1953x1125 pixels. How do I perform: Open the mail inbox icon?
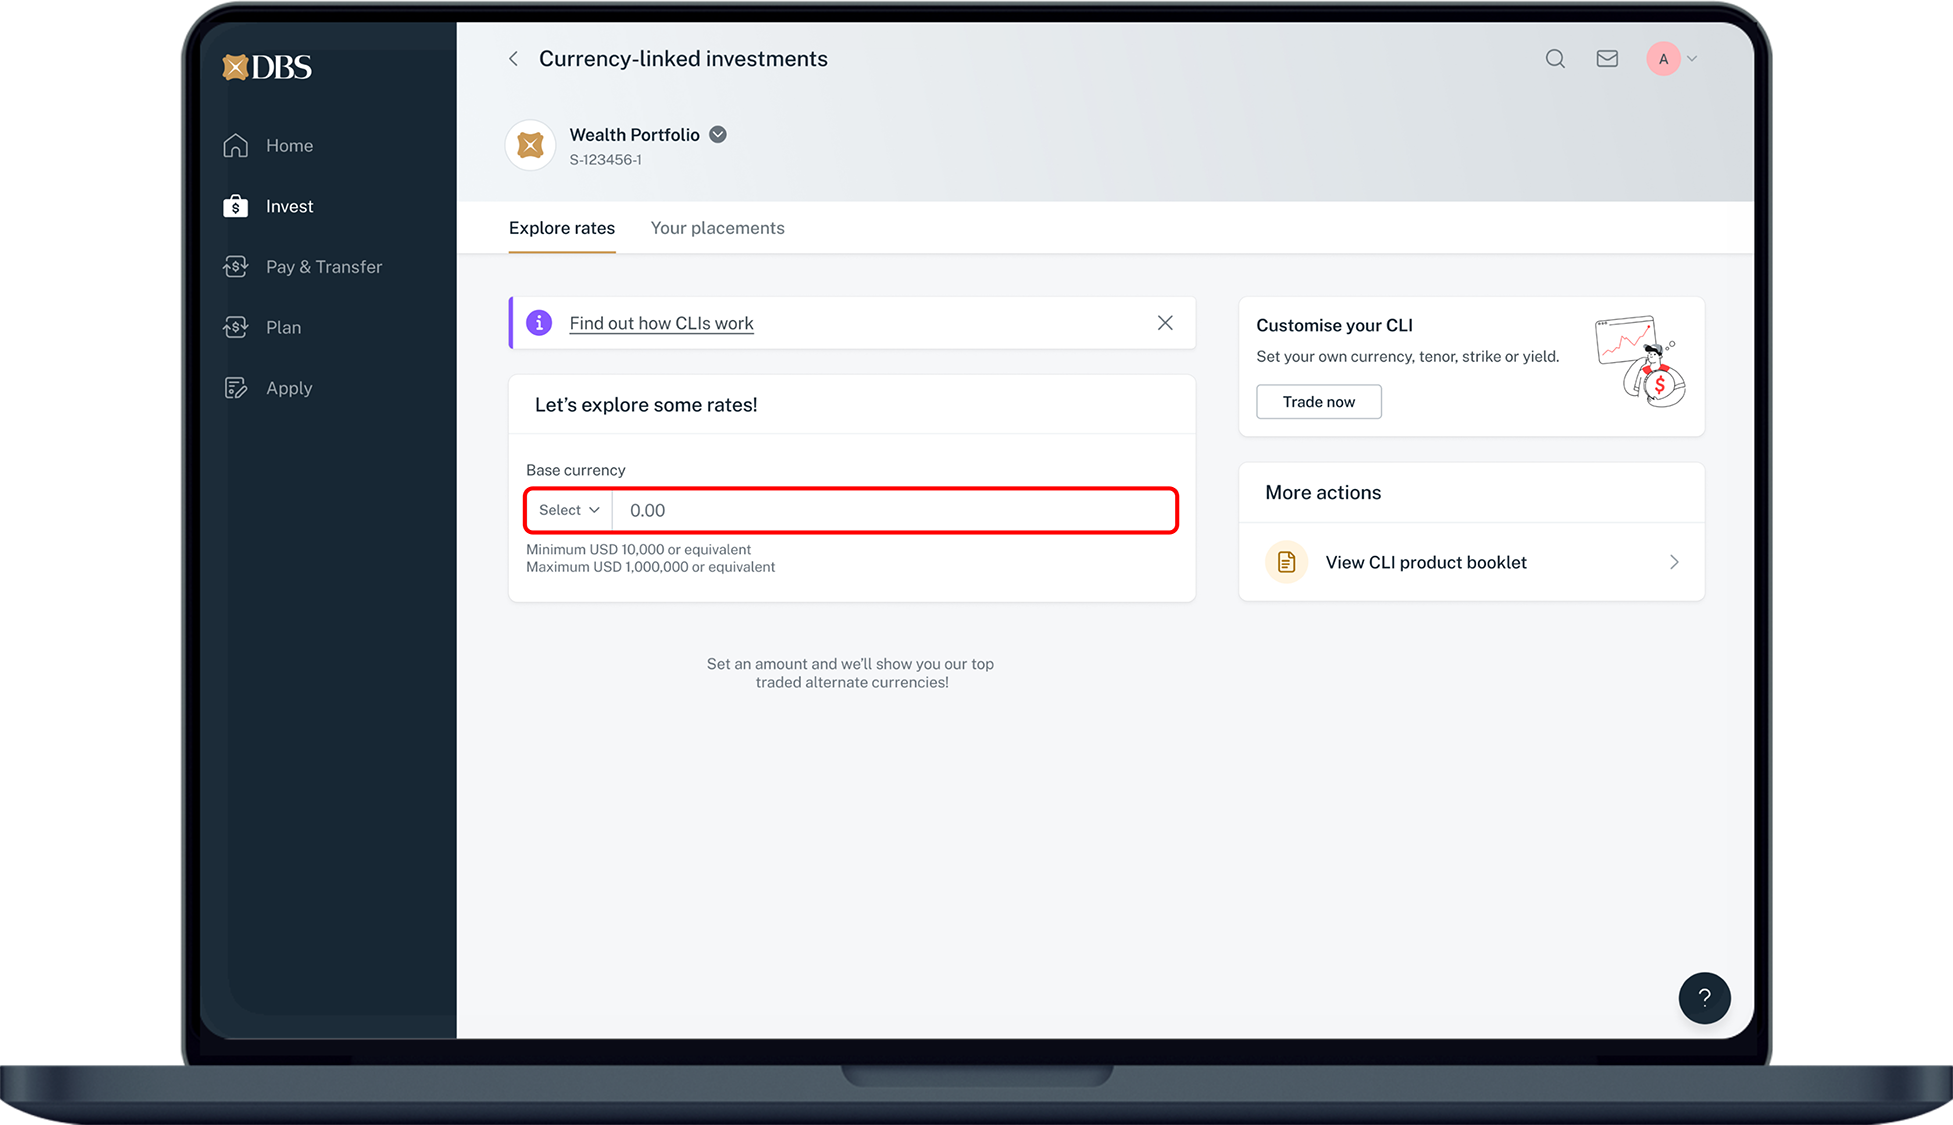[x=1607, y=59]
